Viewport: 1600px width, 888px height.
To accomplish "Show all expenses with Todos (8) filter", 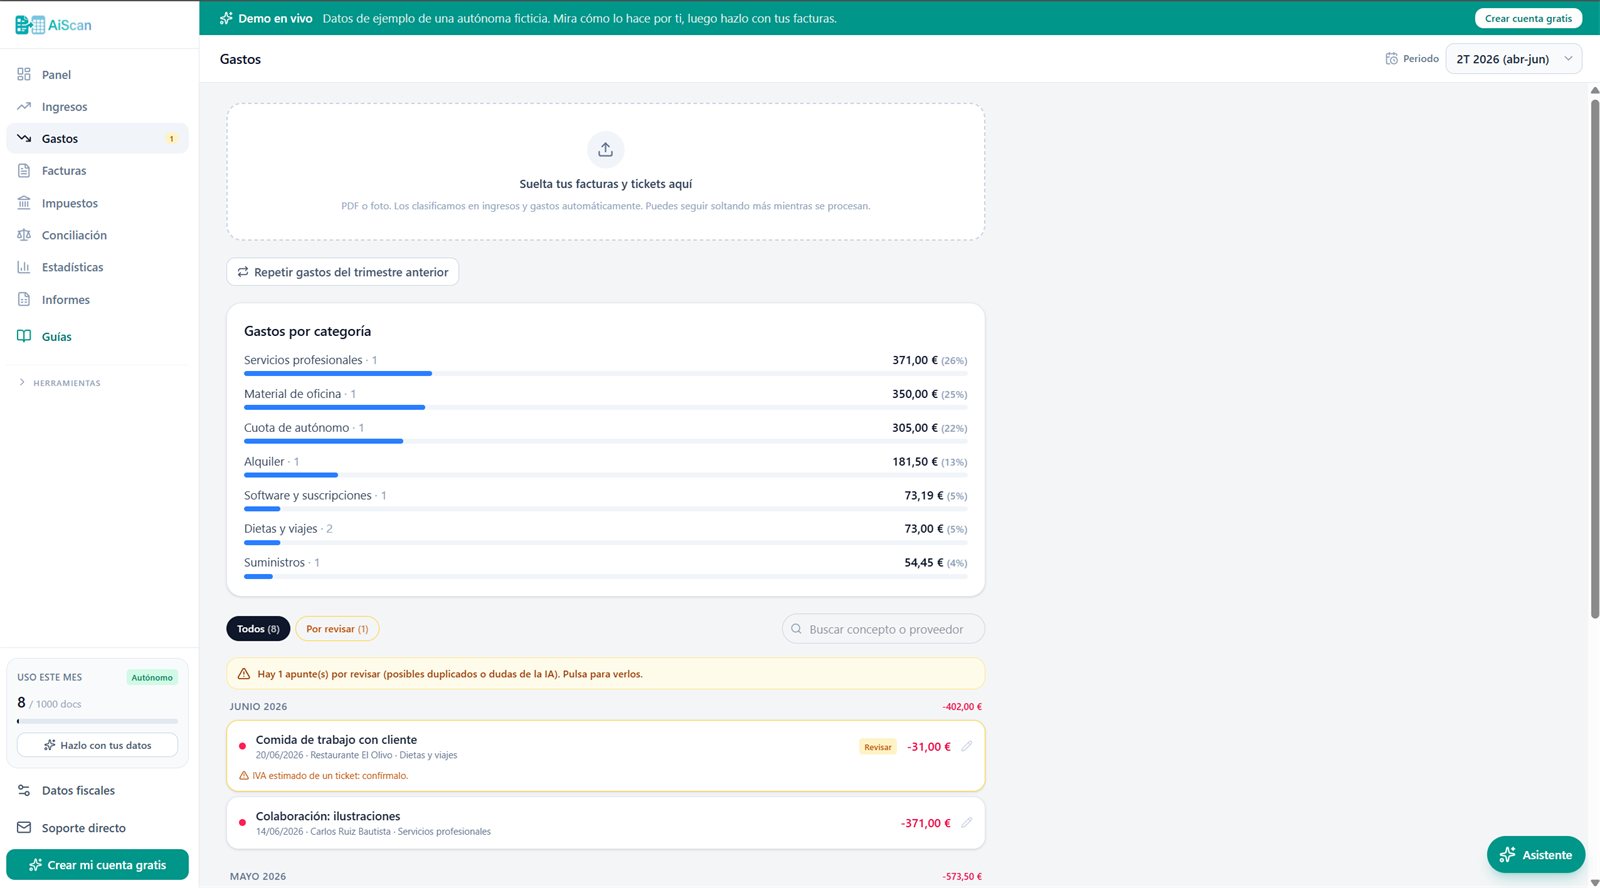I will (258, 629).
